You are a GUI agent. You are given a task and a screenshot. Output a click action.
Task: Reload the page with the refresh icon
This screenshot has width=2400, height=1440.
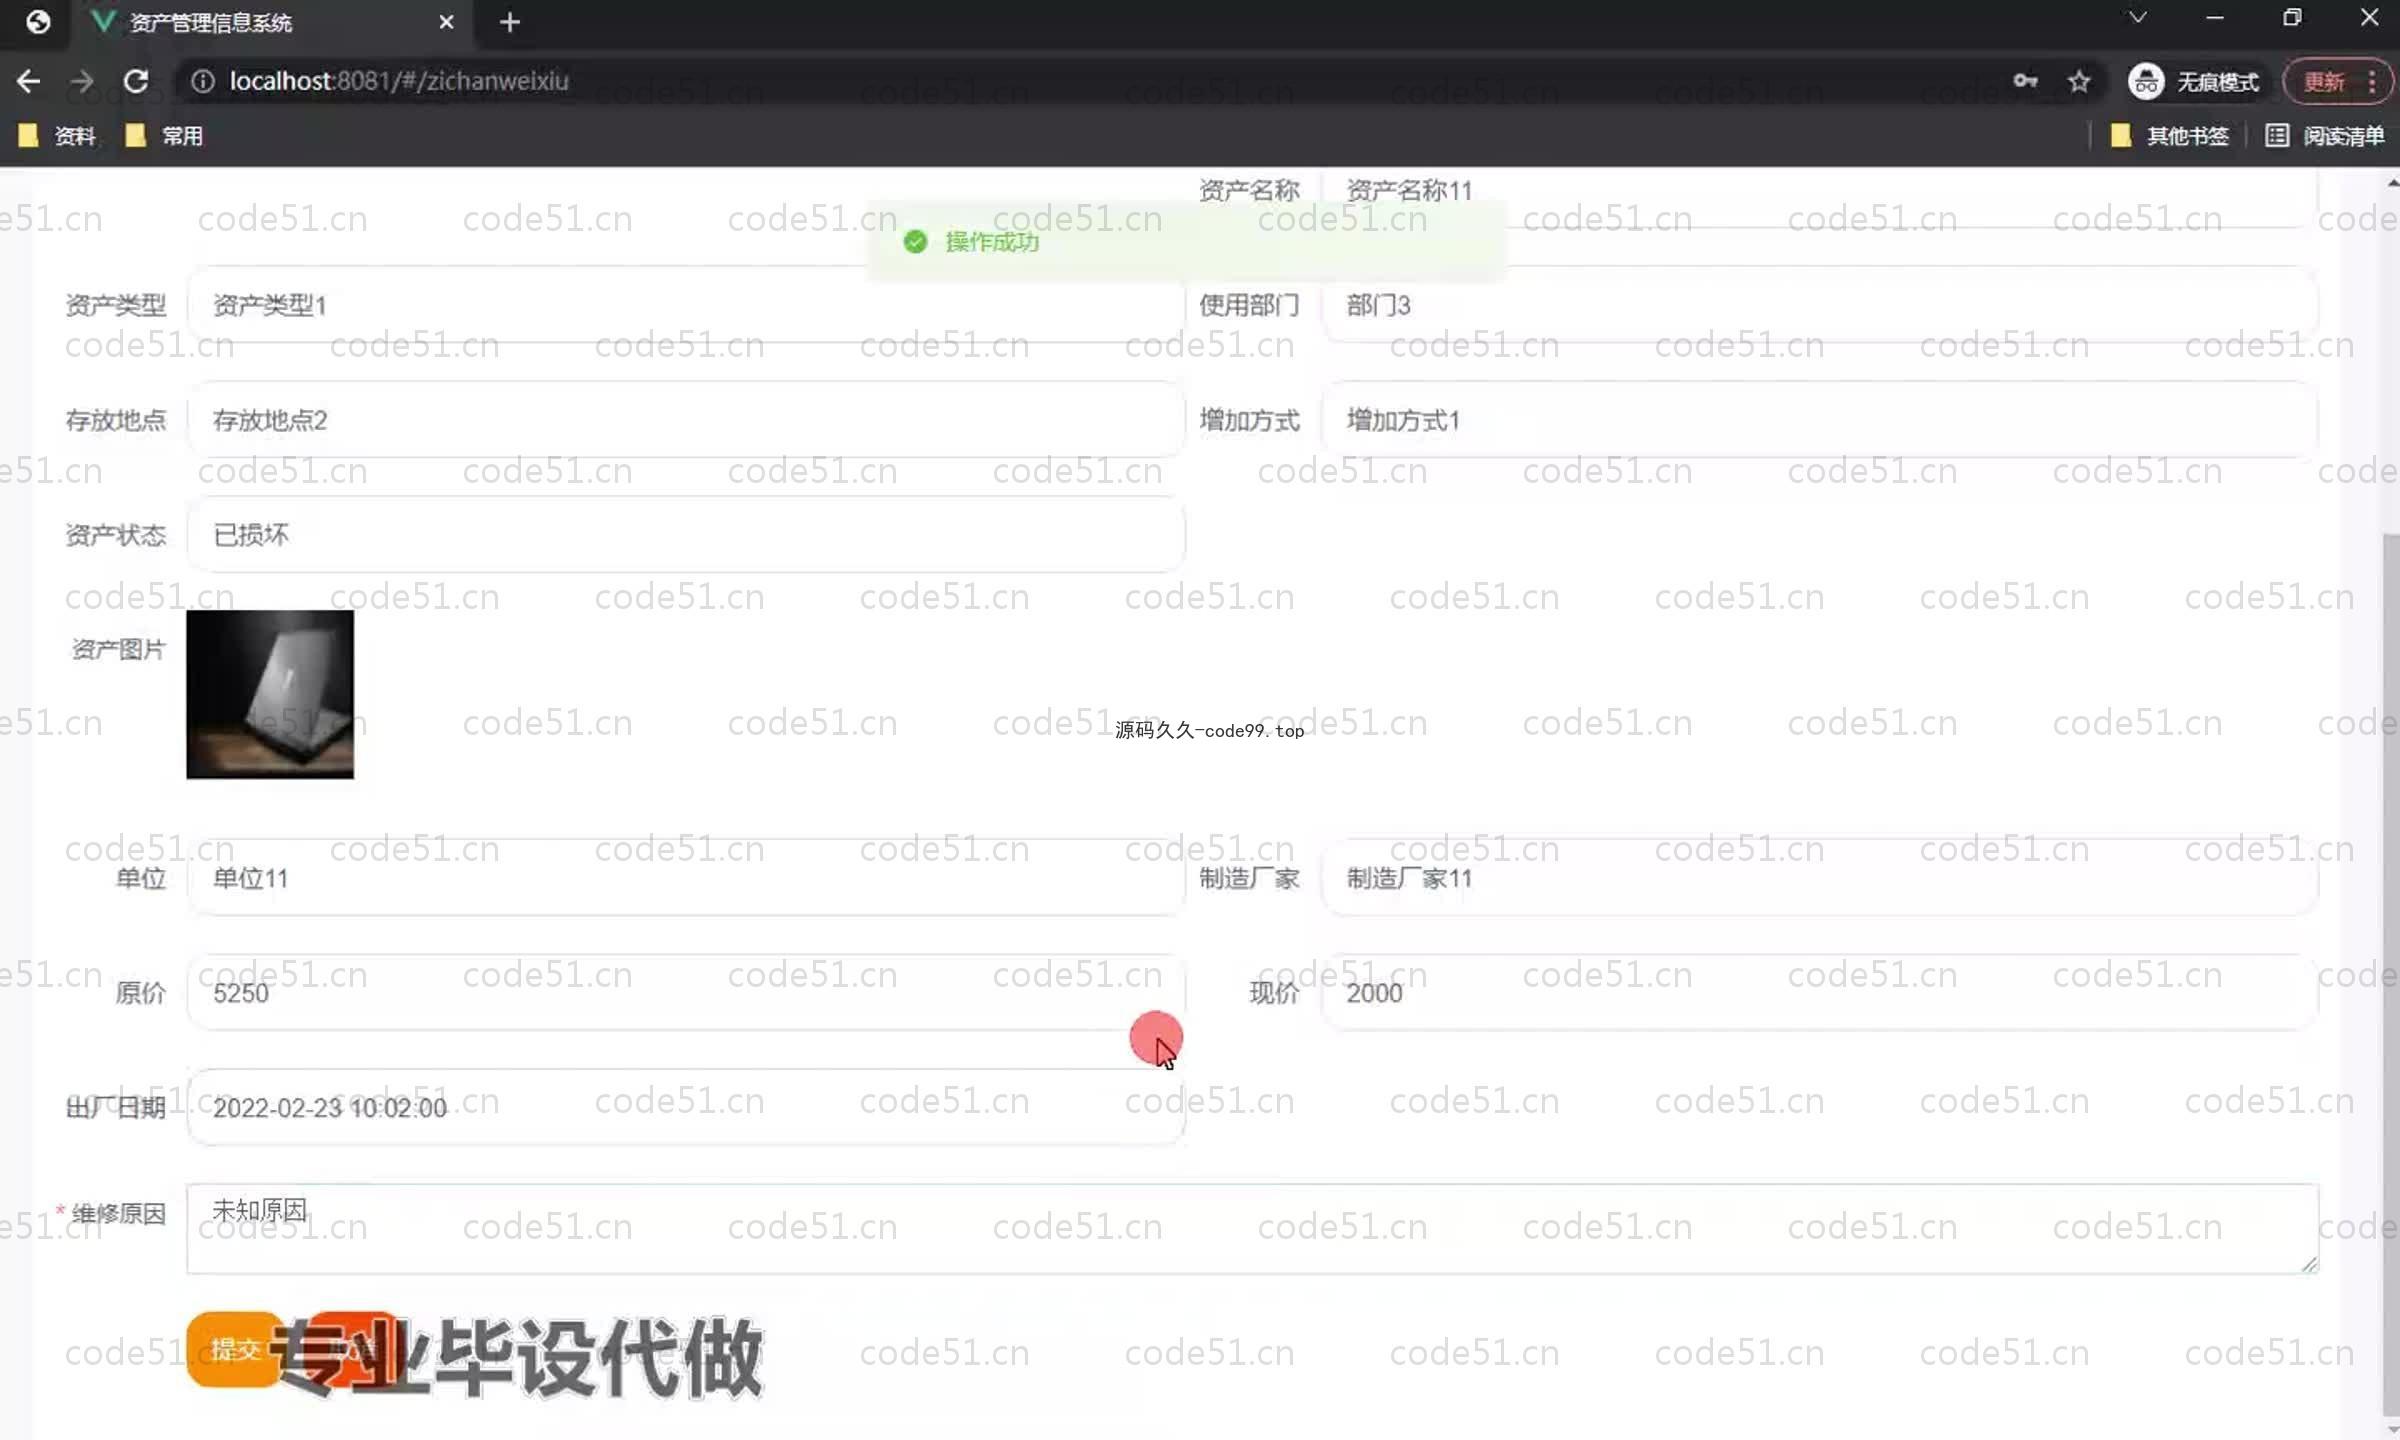(136, 81)
